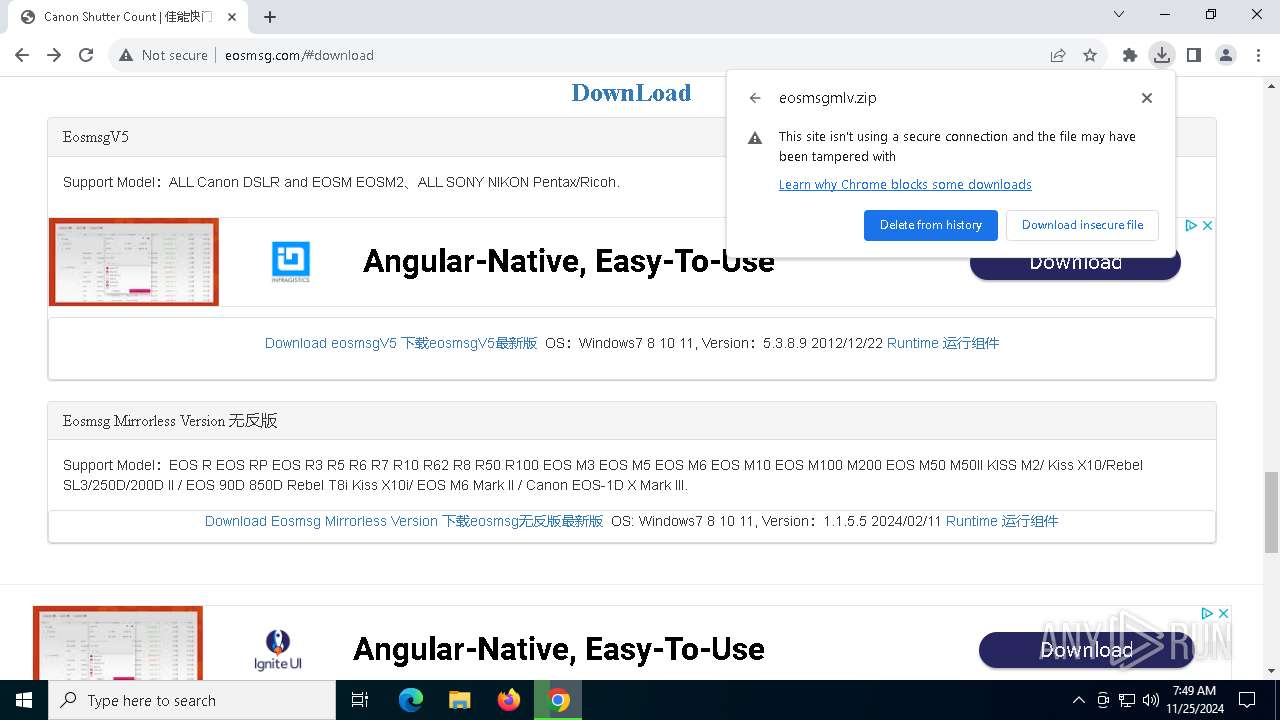Image resolution: width=1280 pixels, height=720 pixels.
Task: Open the Chrome profile avatar
Action: click(x=1226, y=55)
